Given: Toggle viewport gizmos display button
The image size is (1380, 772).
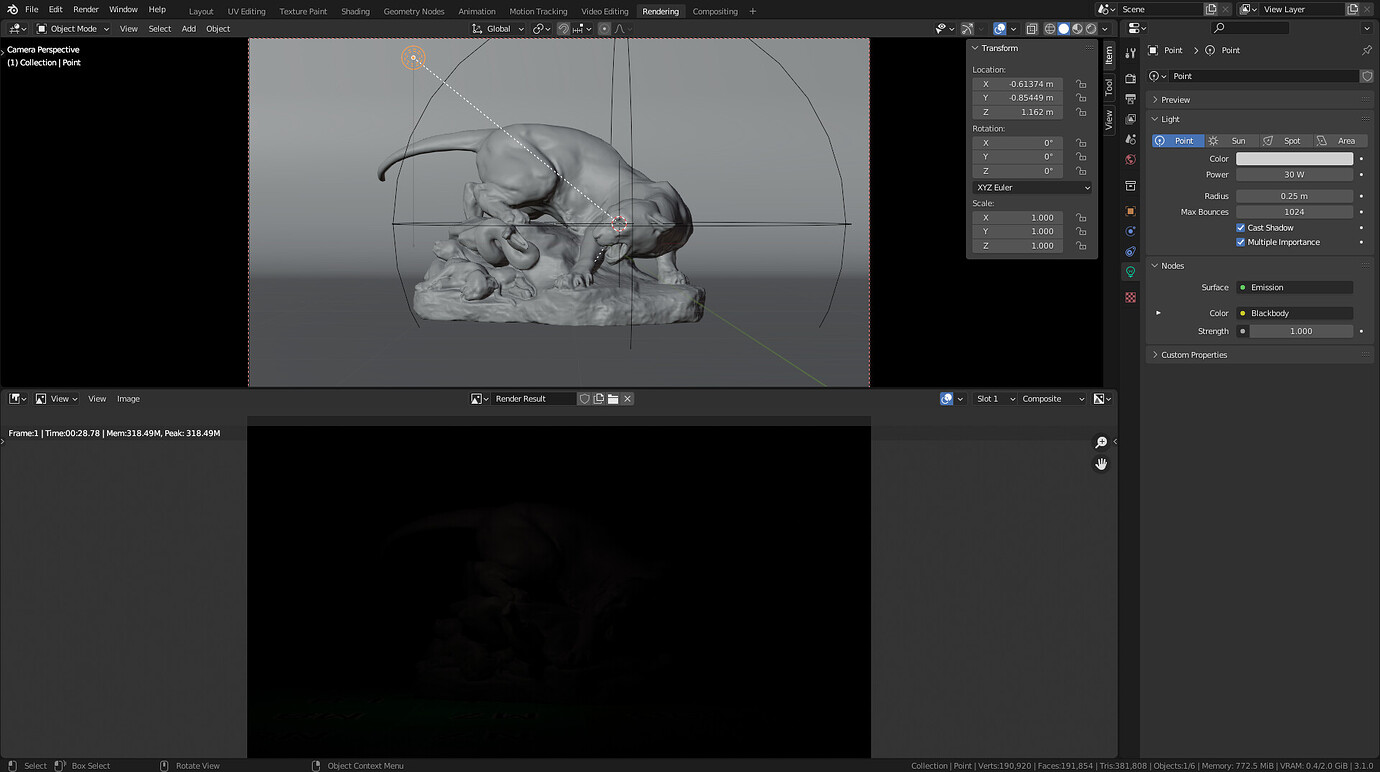Looking at the screenshot, I should (x=967, y=29).
